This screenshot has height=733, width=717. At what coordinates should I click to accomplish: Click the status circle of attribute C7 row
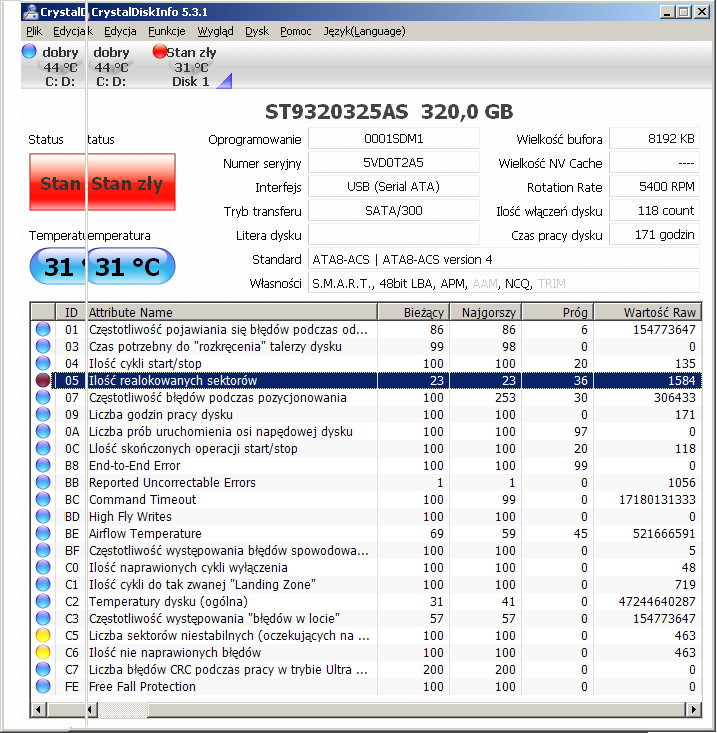point(43,669)
